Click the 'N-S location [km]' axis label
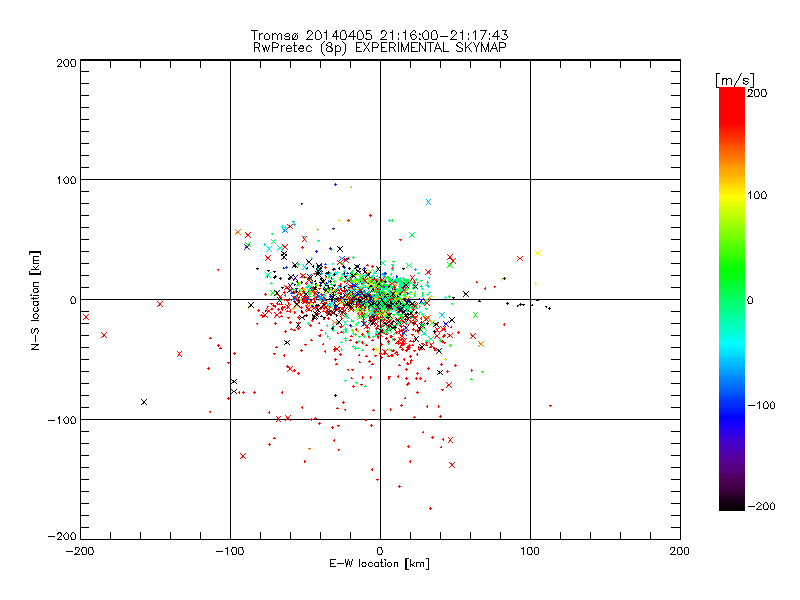 tap(35, 301)
